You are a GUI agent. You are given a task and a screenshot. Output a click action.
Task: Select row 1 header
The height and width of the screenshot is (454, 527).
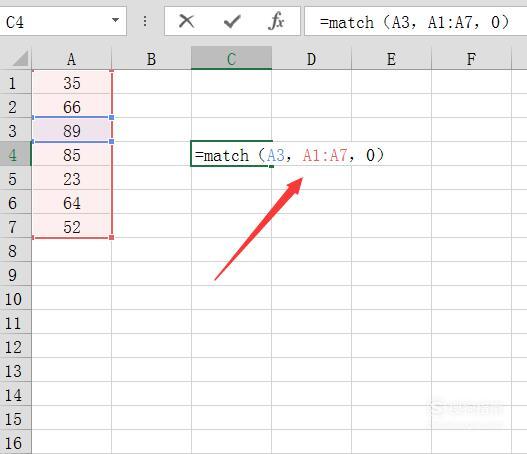pos(15,83)
